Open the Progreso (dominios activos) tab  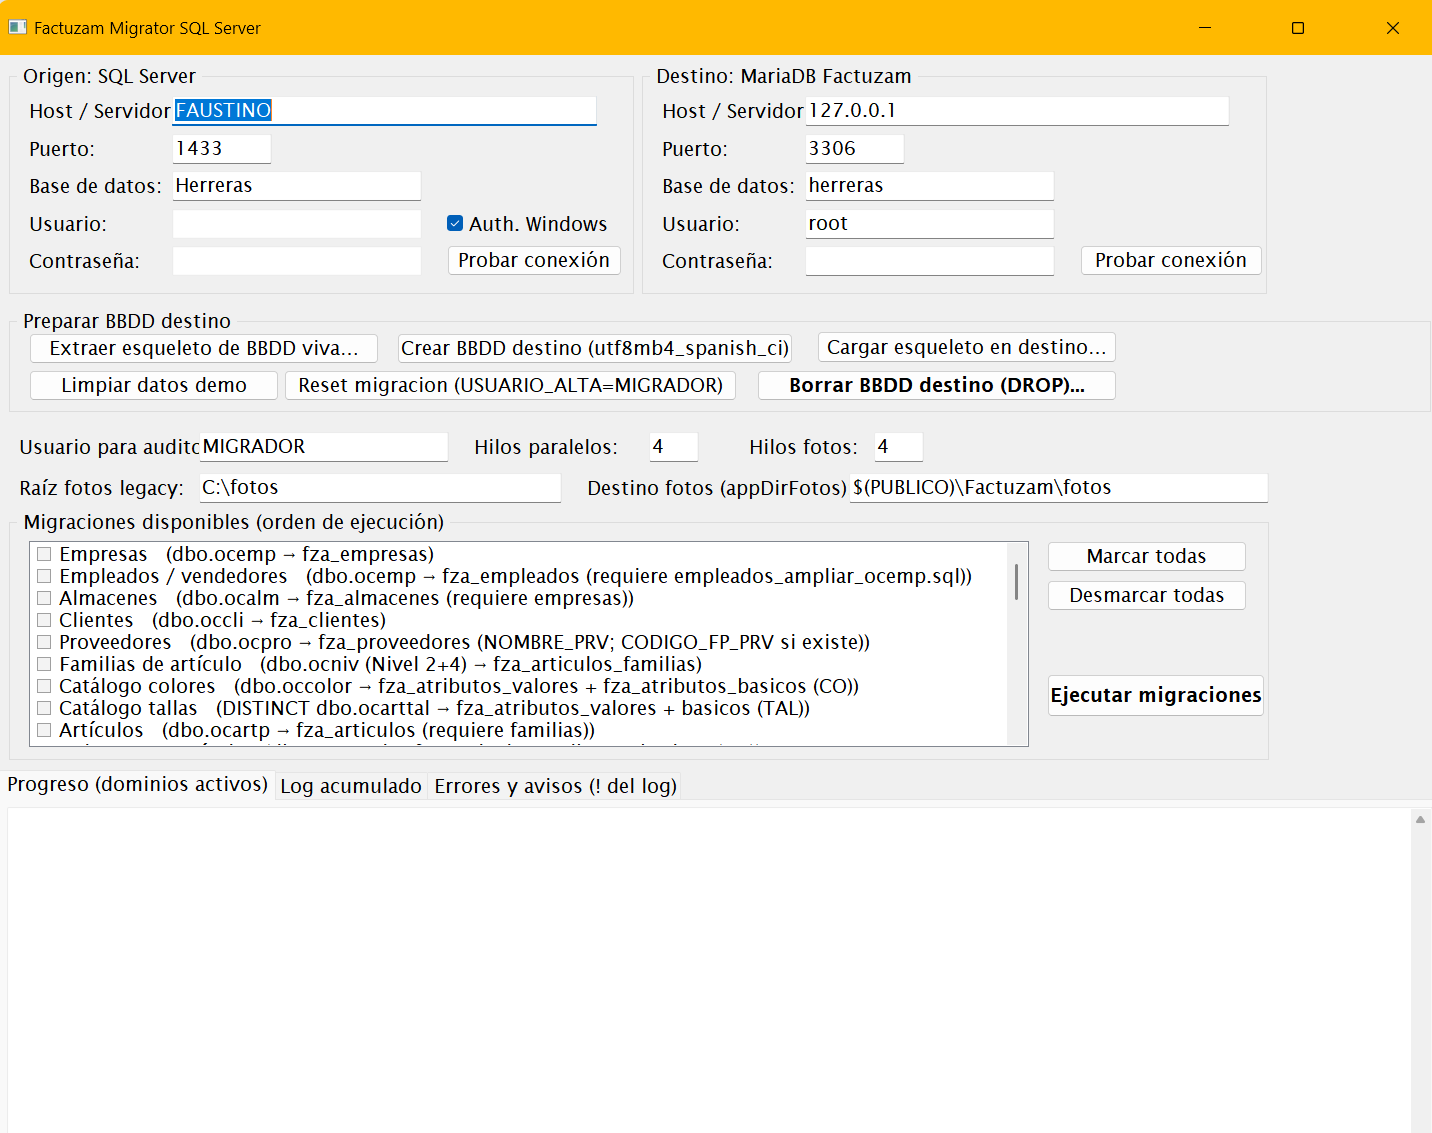pyautogui.click(x=138, y=784)
